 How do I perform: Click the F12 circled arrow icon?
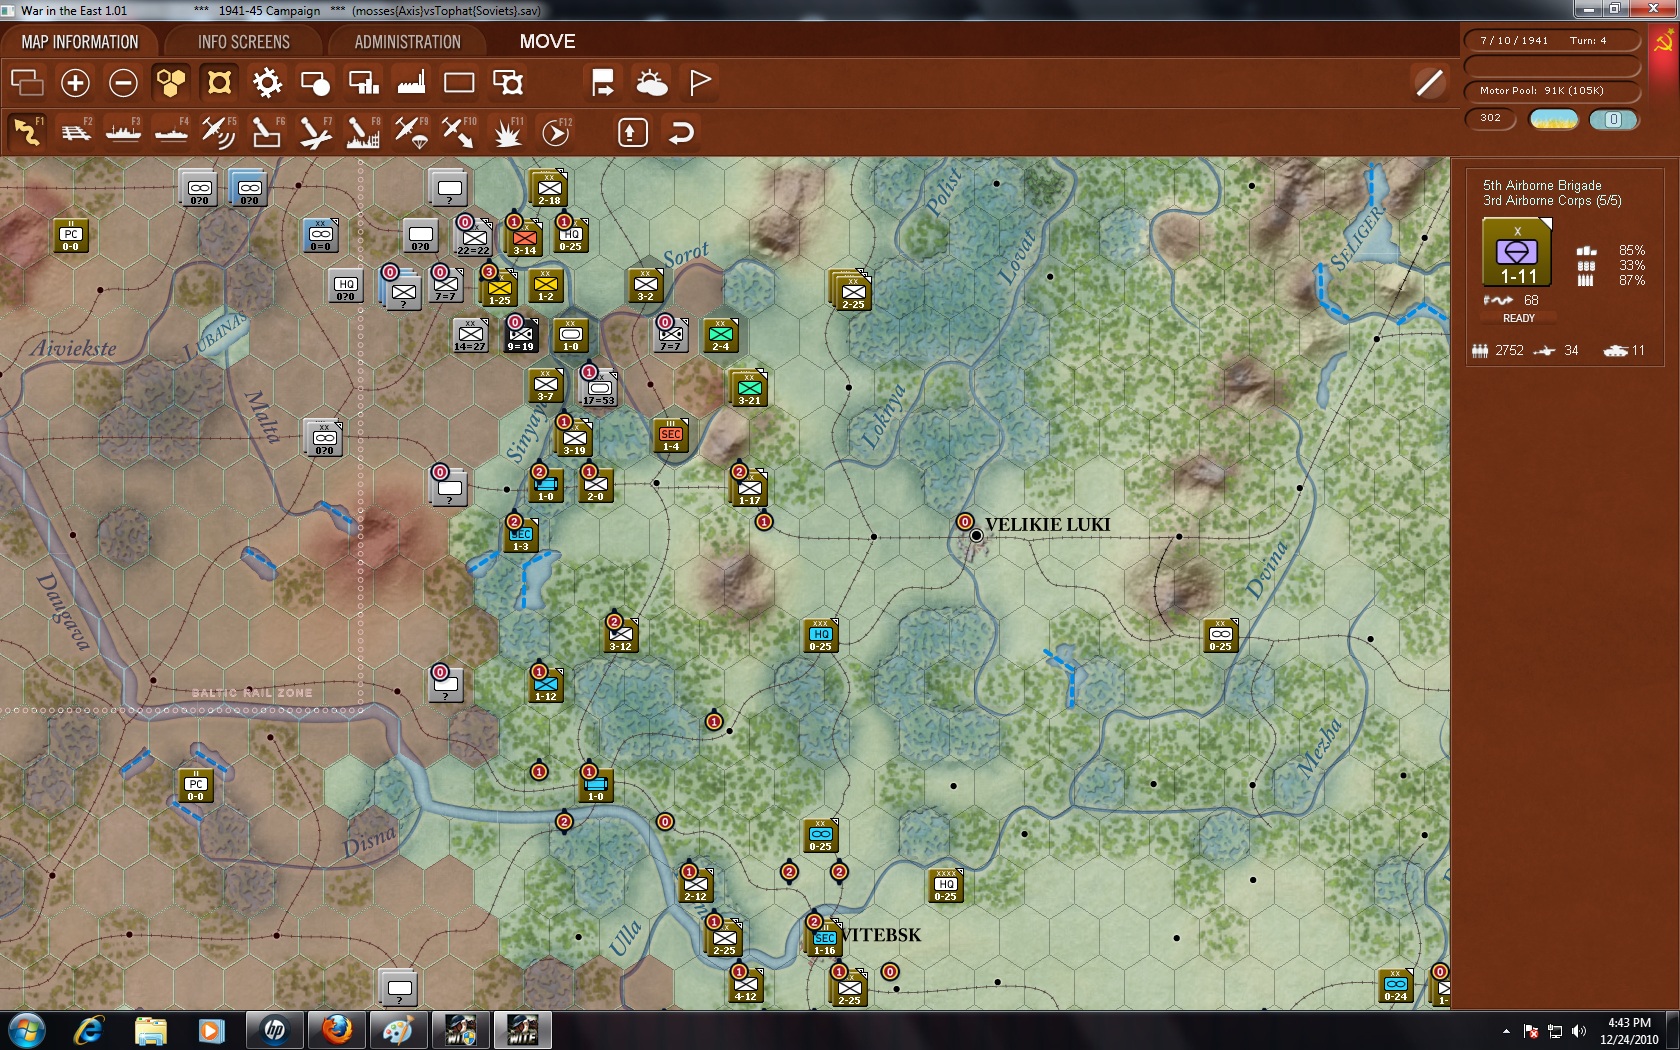(x=556, y=132)
